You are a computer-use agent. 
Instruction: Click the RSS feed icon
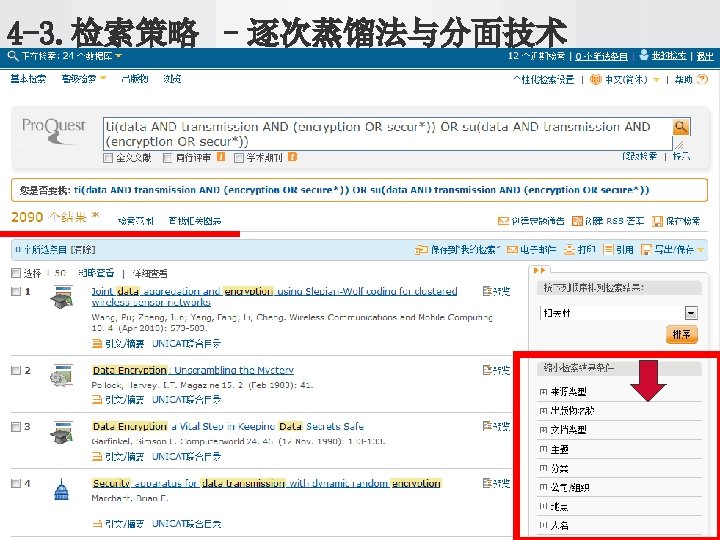[x=577, y=221]
